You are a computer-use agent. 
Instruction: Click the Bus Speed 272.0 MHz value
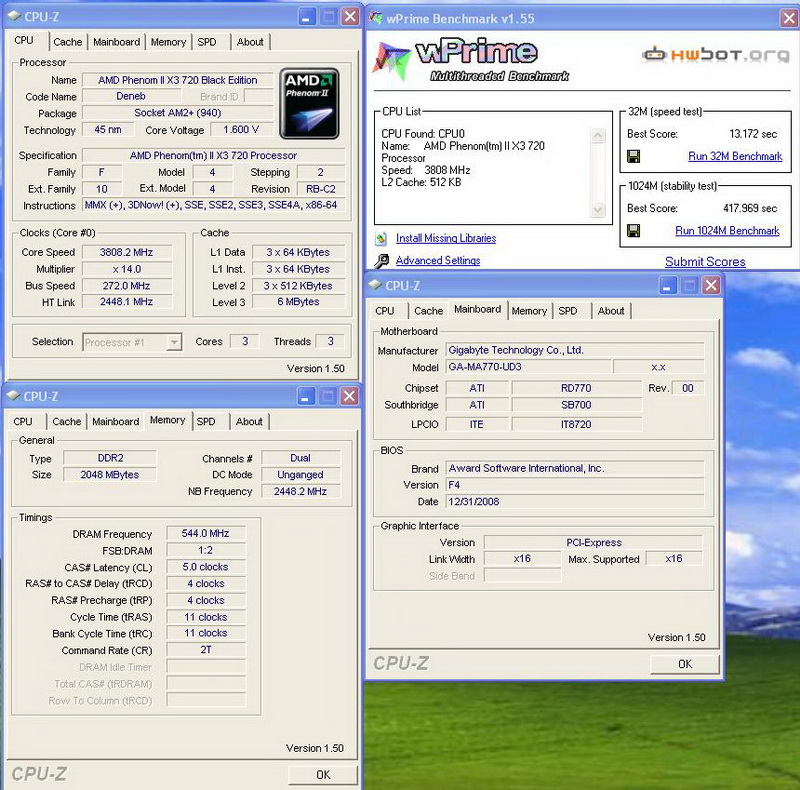point(127,286)
